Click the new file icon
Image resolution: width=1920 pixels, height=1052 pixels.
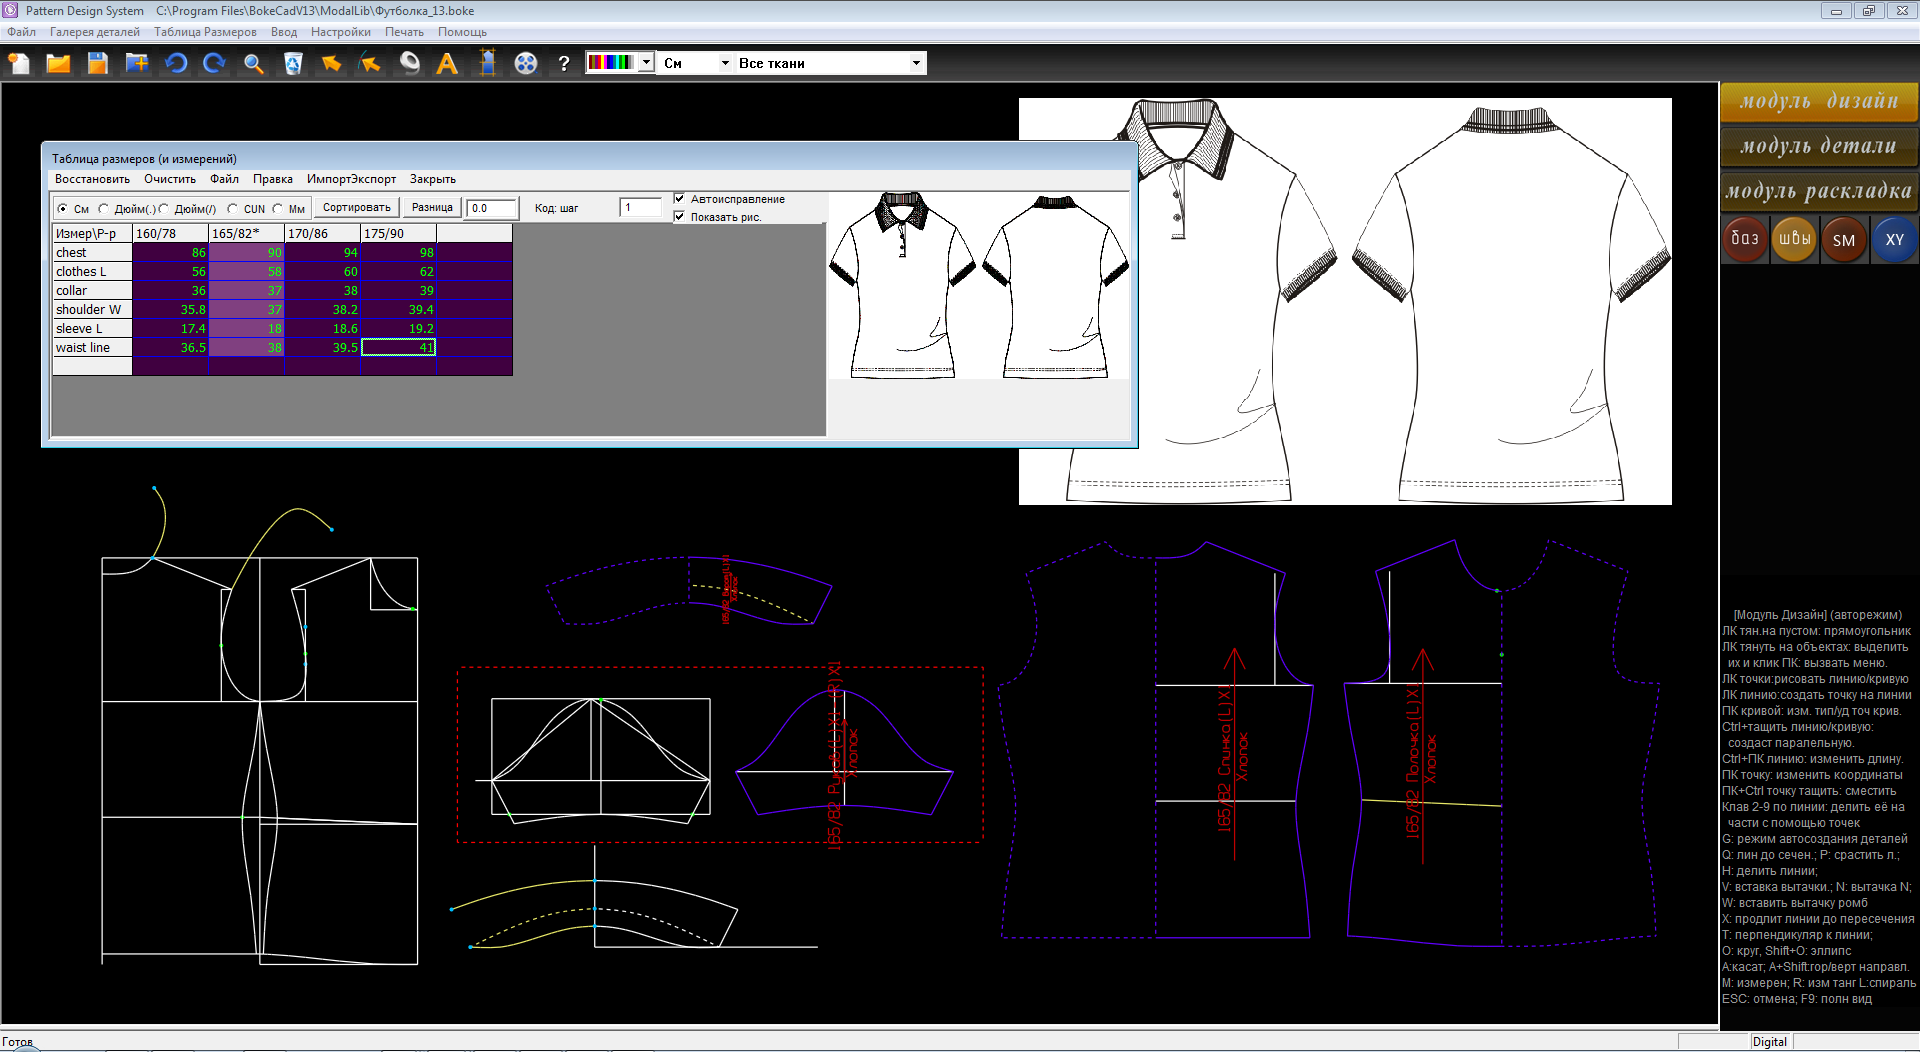(x=19, y=64)
